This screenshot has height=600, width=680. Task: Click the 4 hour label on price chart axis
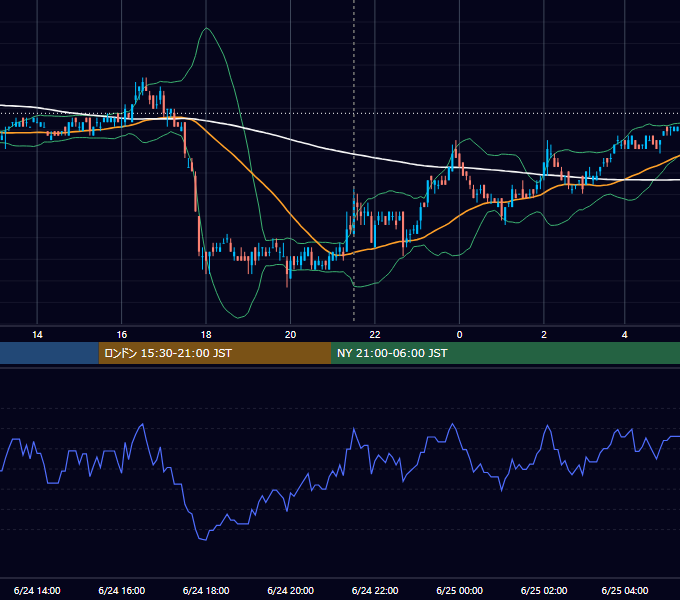tap(624, 335)
